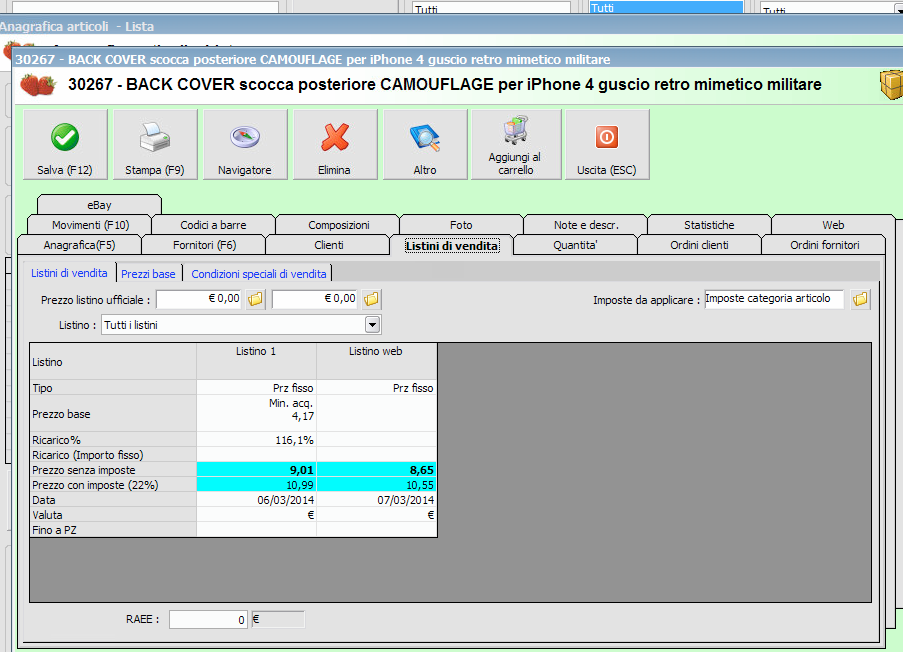903x652 pixels.
Task: Print using the Stampa (F9) button
Action: [x=155, y=145]
